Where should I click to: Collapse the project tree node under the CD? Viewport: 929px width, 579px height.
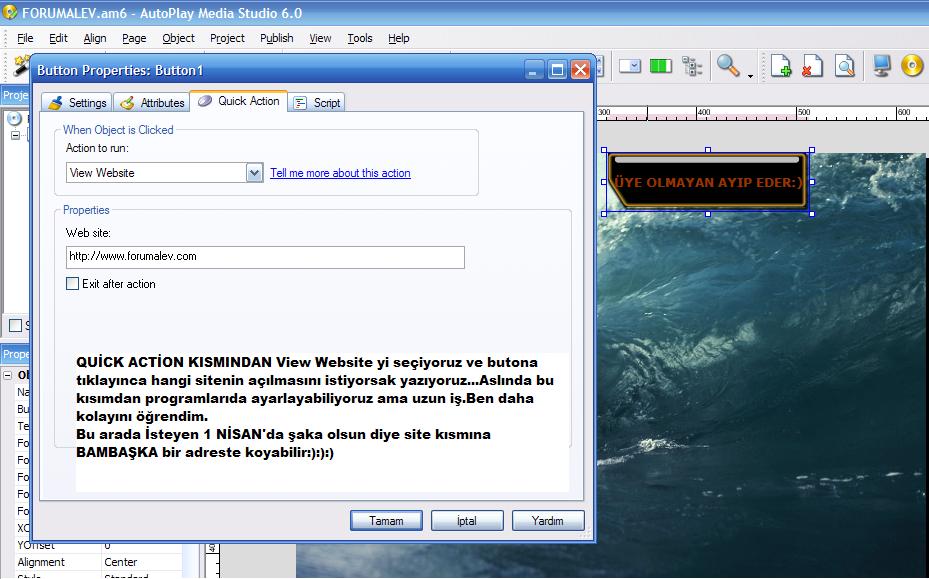15,135
